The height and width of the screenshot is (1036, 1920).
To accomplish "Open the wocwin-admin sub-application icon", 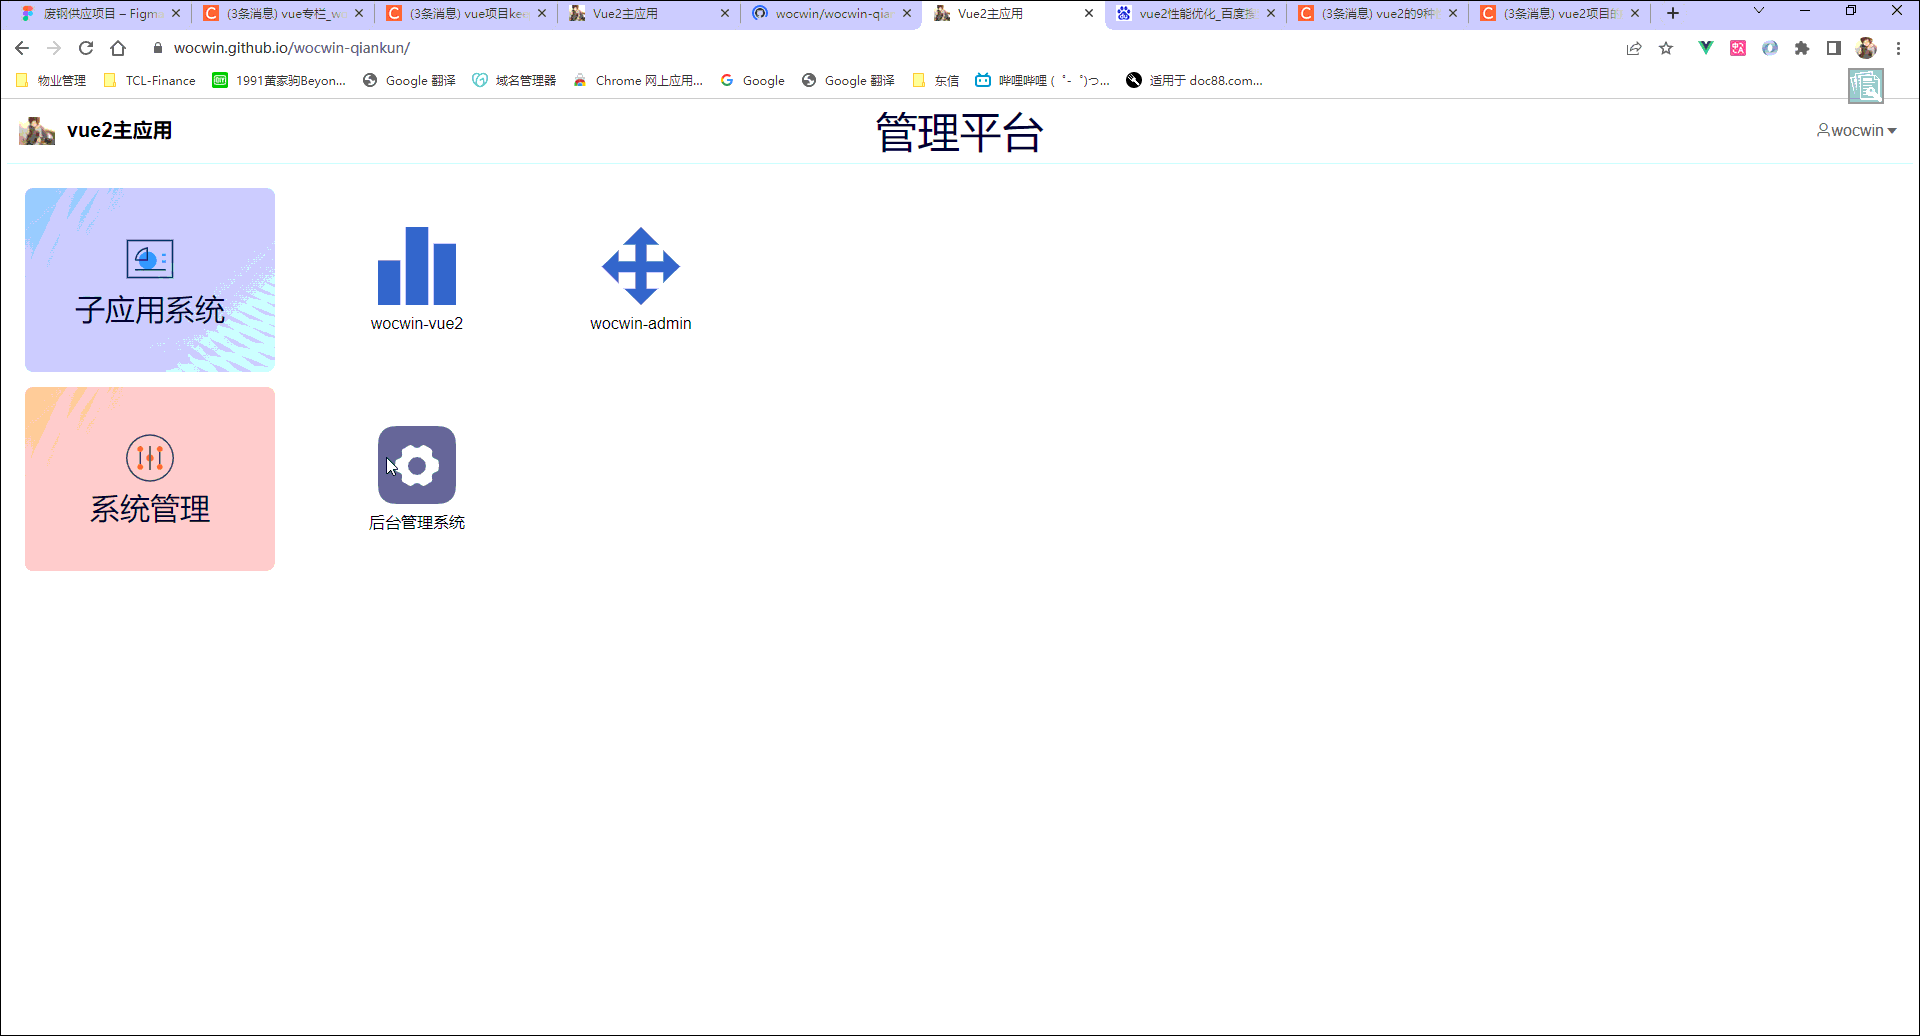I will [640, 267].
